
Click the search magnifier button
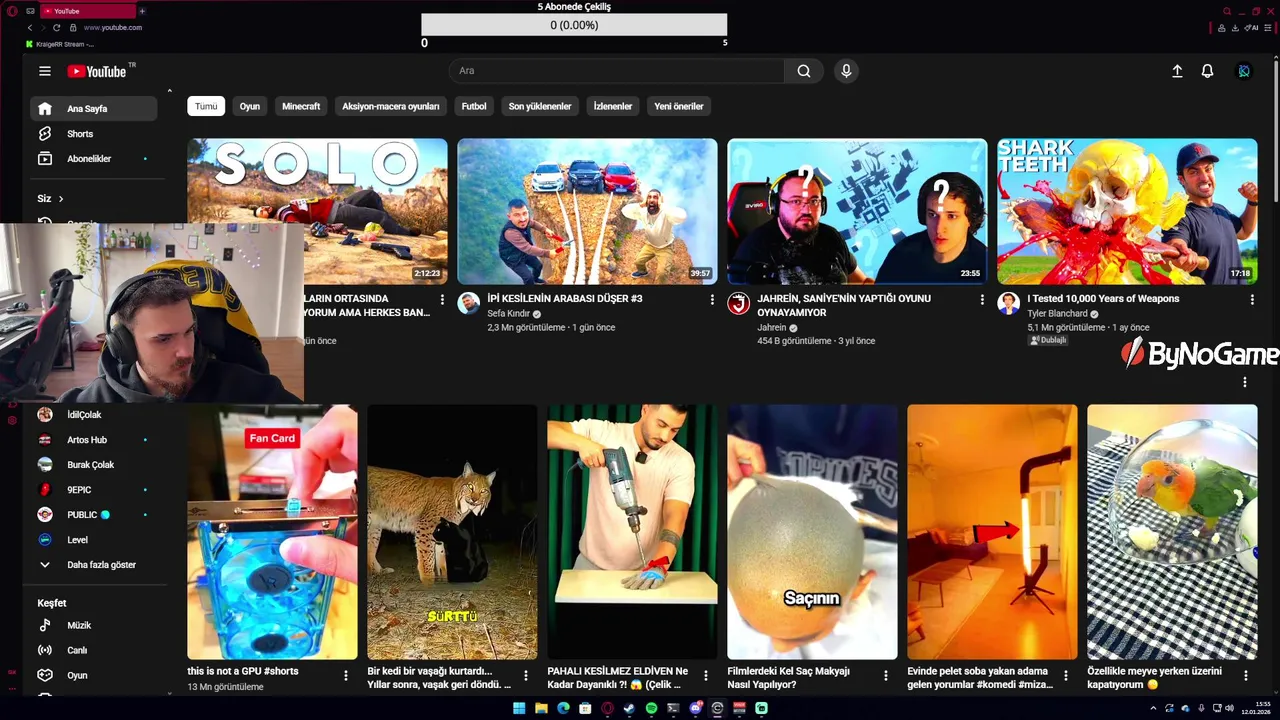804,71
